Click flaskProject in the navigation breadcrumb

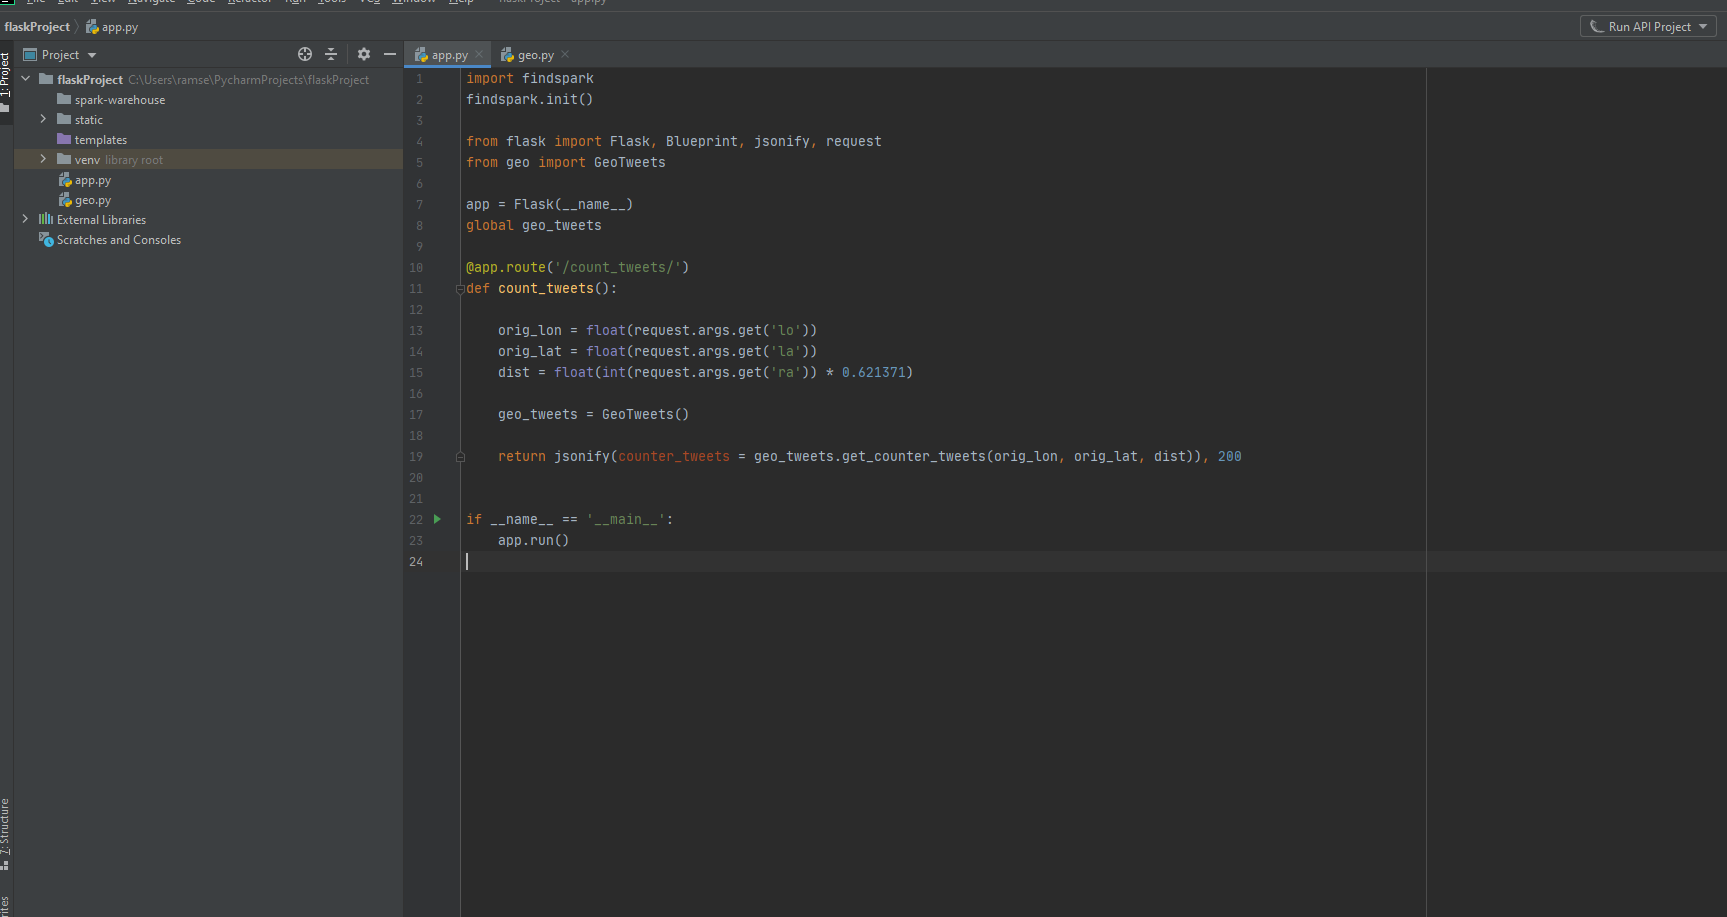37,27
